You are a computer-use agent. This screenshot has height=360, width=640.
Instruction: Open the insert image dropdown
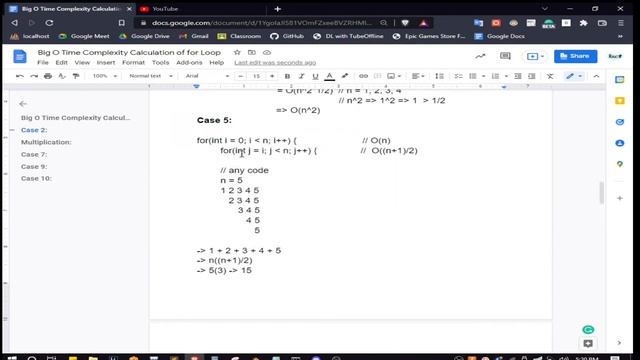pos(394,76)
